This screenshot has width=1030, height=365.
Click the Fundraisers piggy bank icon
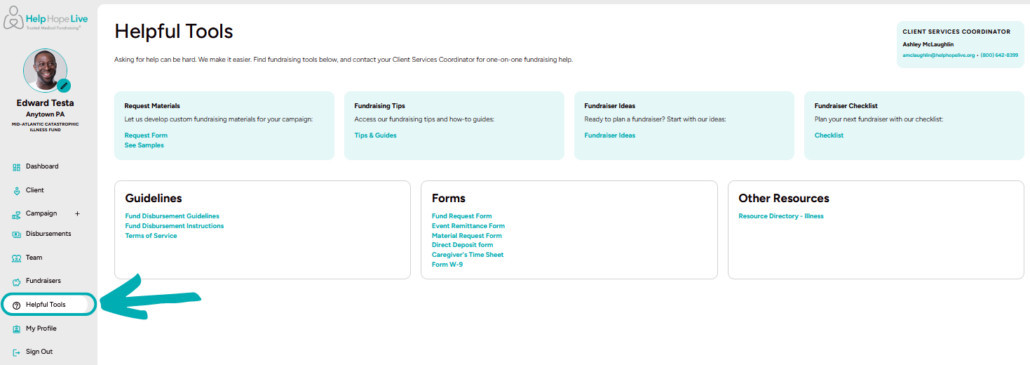(16, 282)
